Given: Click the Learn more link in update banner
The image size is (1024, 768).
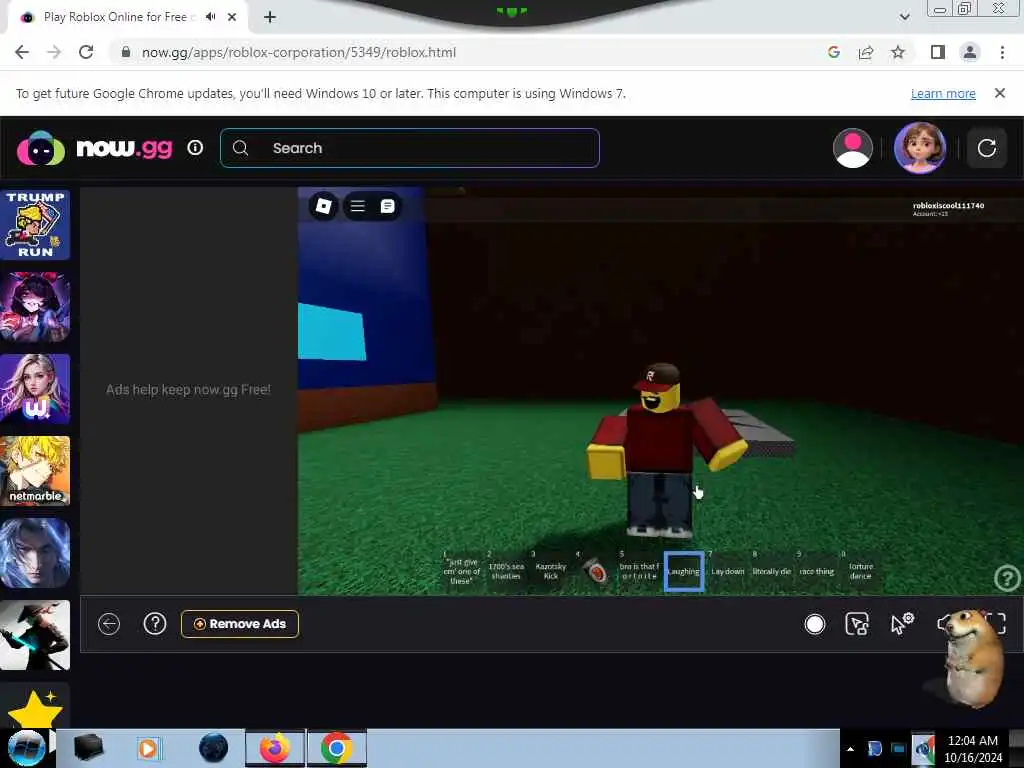Looking at the screenshot, I should click(943, 93).
